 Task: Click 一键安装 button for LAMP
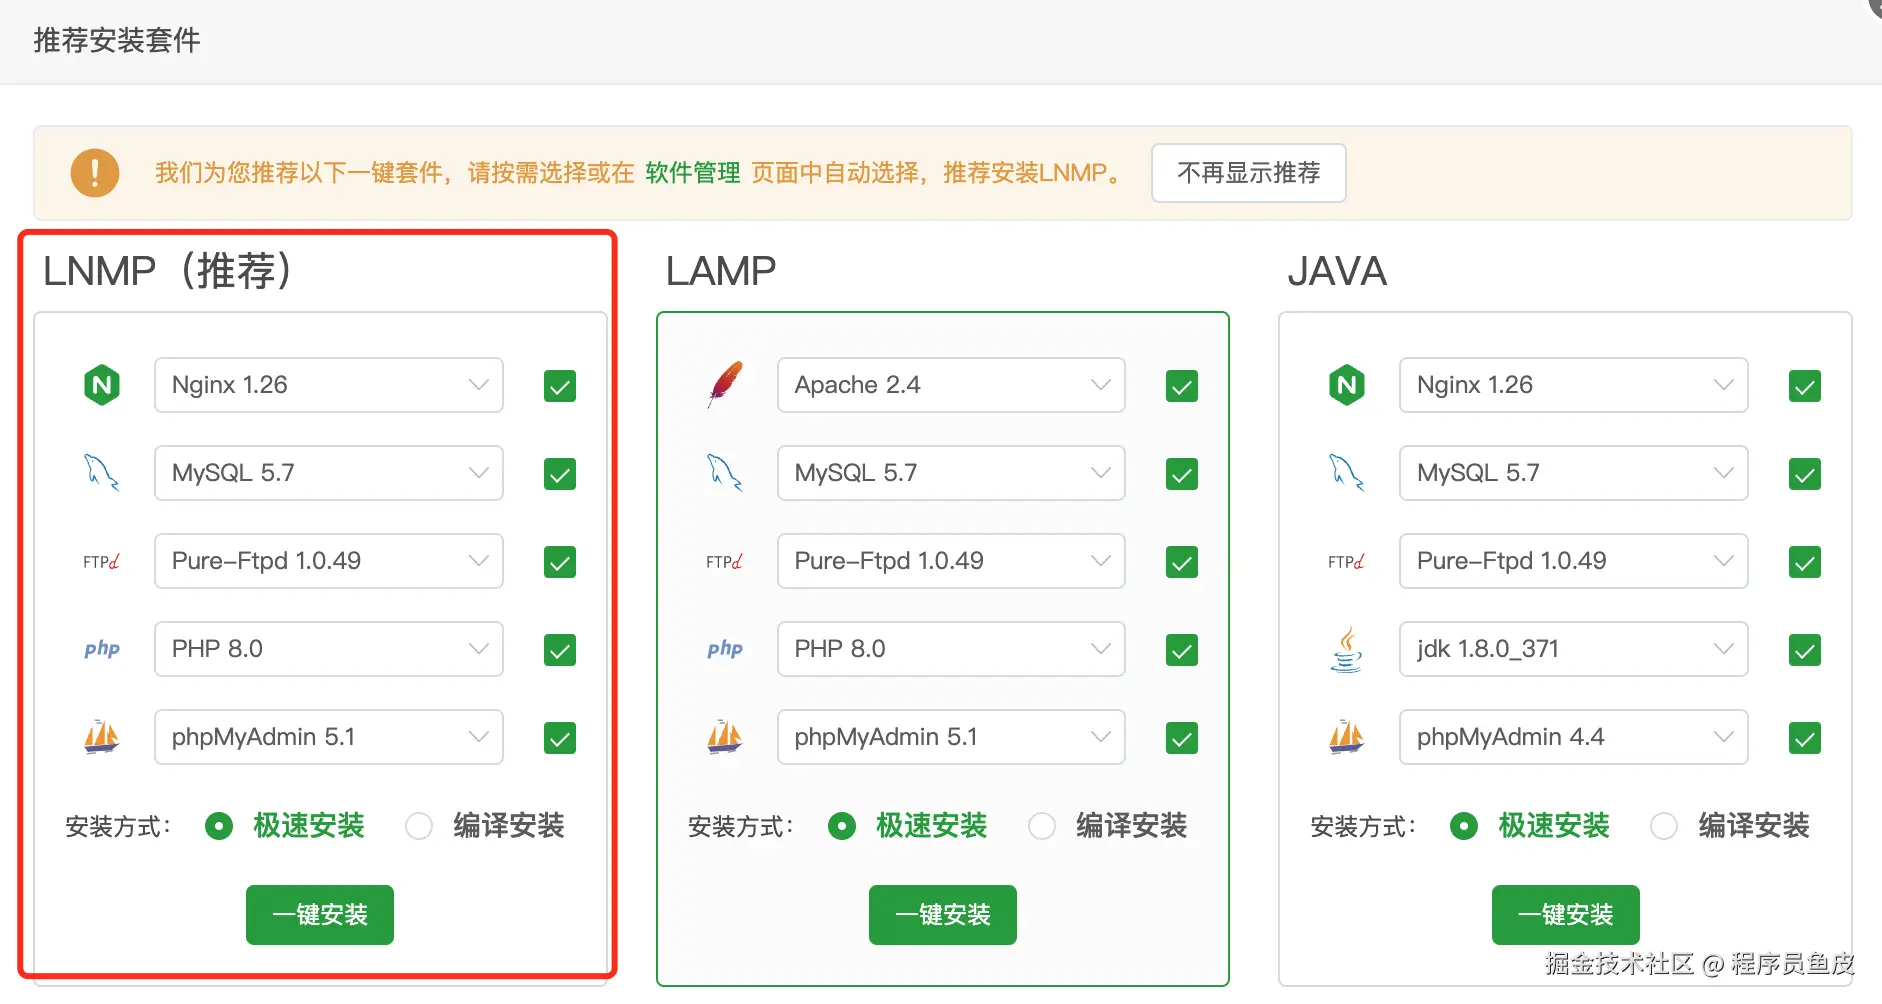pos(943,915)
